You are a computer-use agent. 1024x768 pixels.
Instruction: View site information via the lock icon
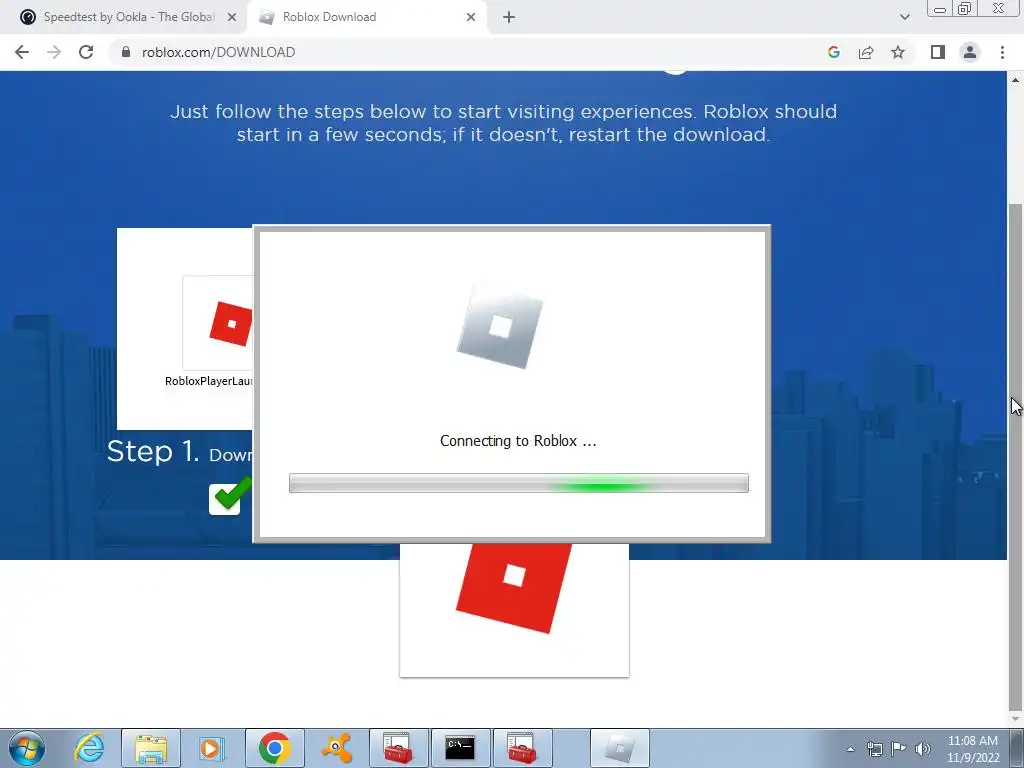(126, 52)
